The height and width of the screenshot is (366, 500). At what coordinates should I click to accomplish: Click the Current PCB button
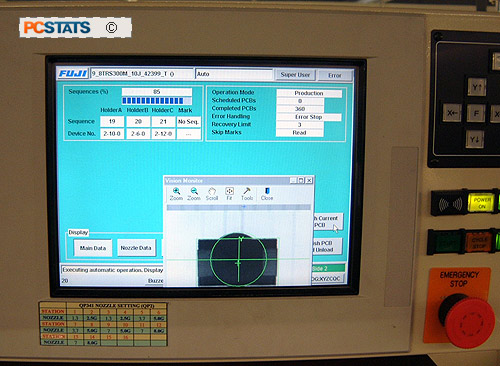click(328, 222)
